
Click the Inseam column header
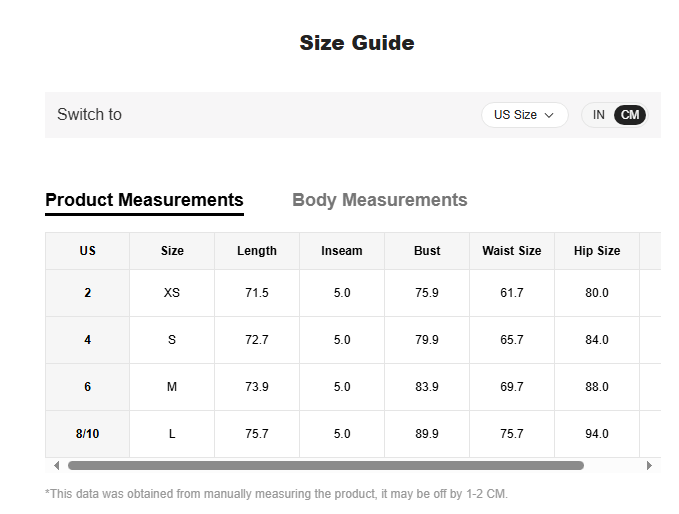tap(342, 251)
